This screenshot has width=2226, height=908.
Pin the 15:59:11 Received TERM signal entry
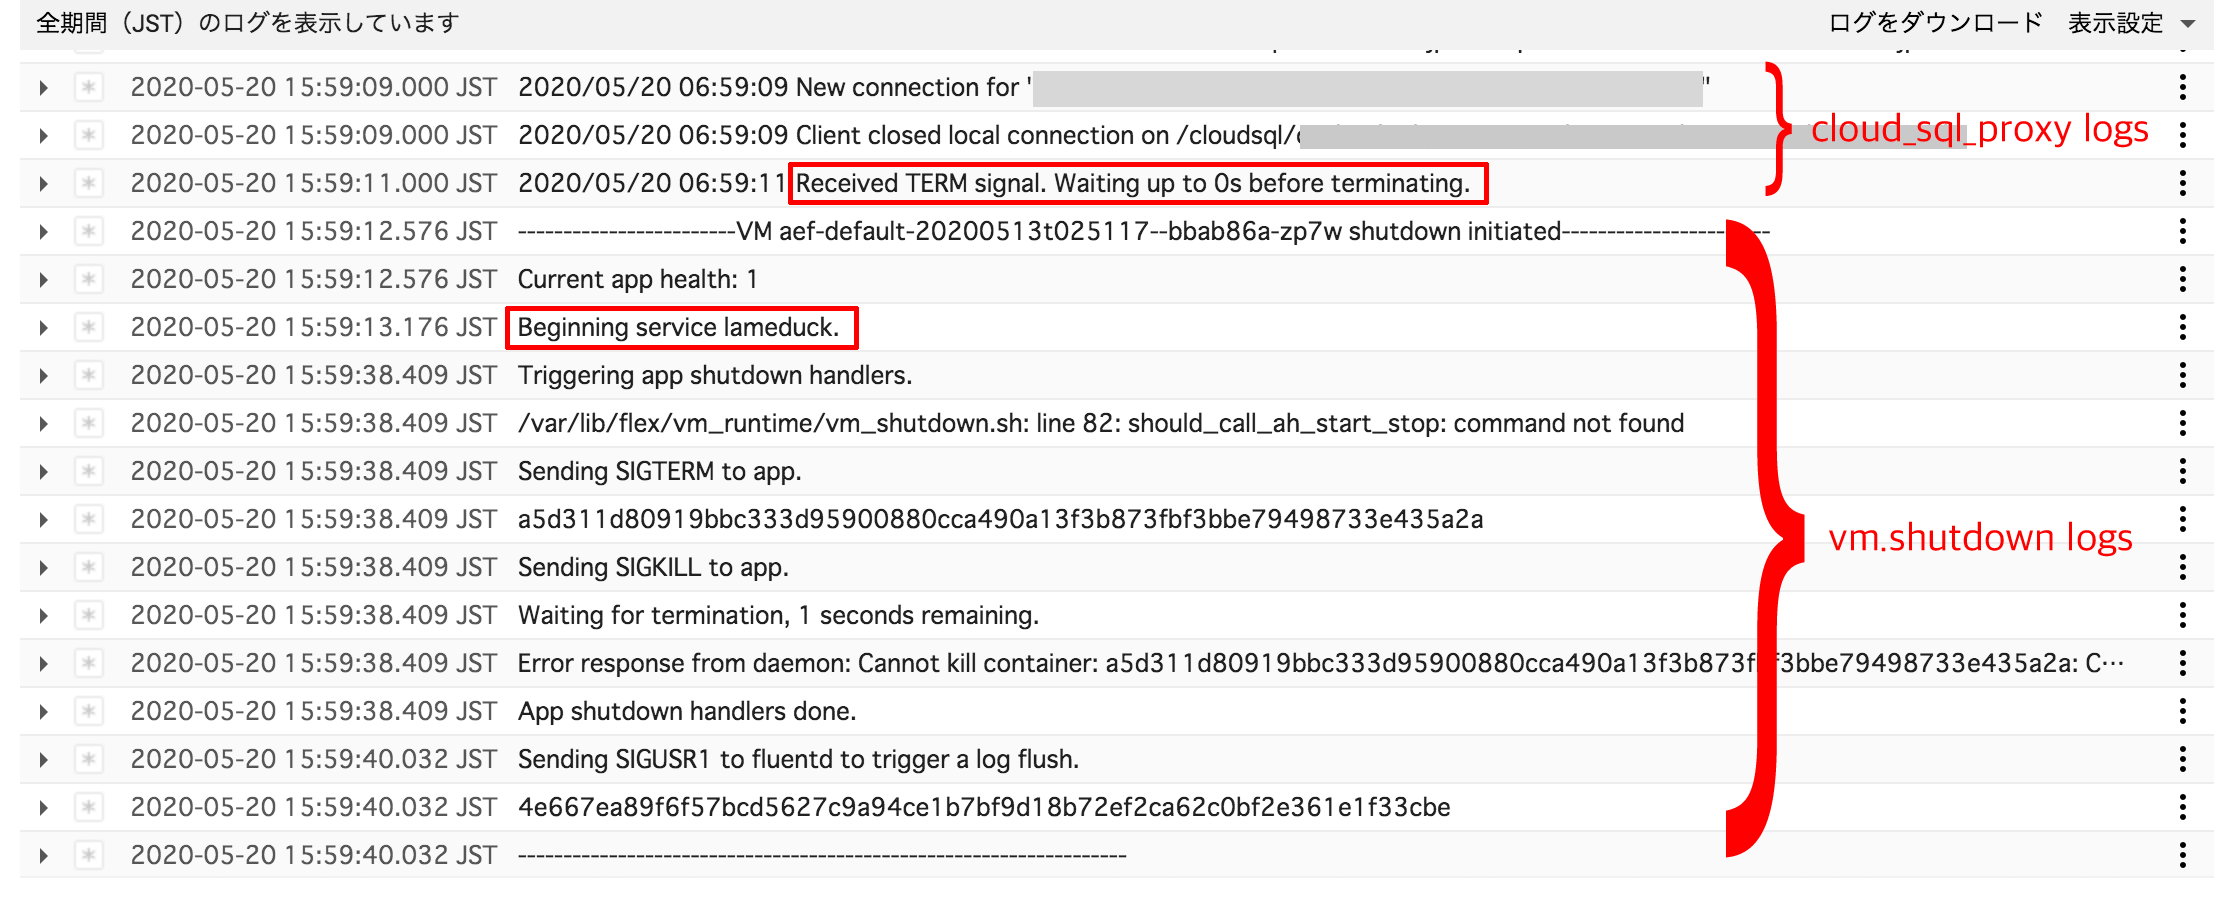pyautogui.click(x=89, y=183)
